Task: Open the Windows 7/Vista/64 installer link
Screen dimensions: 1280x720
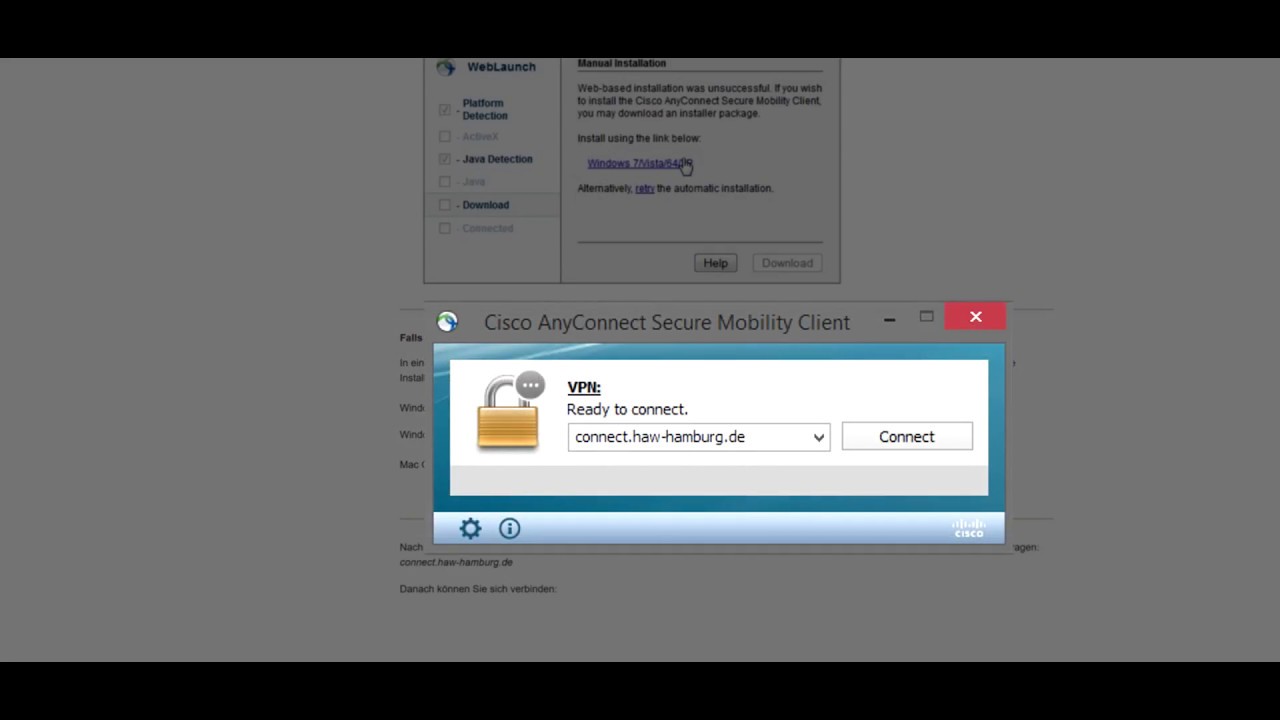Action: click(x=639, y=163)
